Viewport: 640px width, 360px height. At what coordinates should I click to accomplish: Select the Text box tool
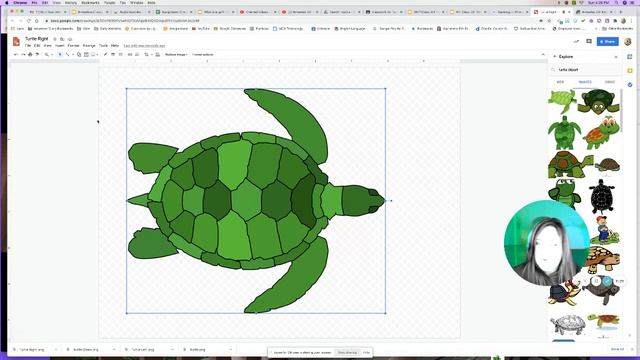(86, 54)
